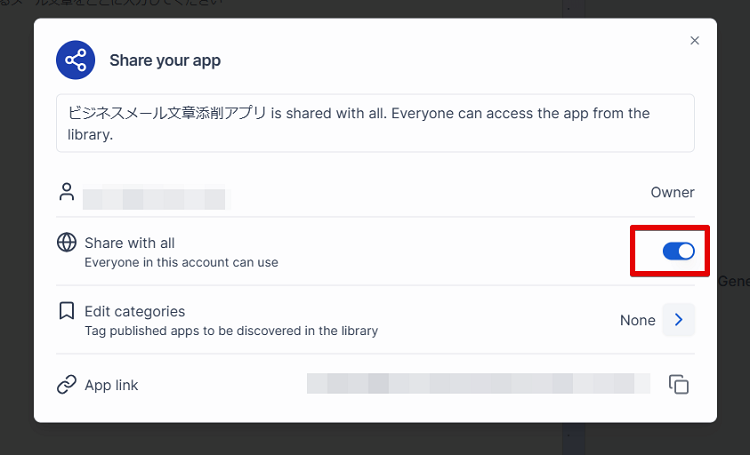Toggle off the Share with all switch

678,251
